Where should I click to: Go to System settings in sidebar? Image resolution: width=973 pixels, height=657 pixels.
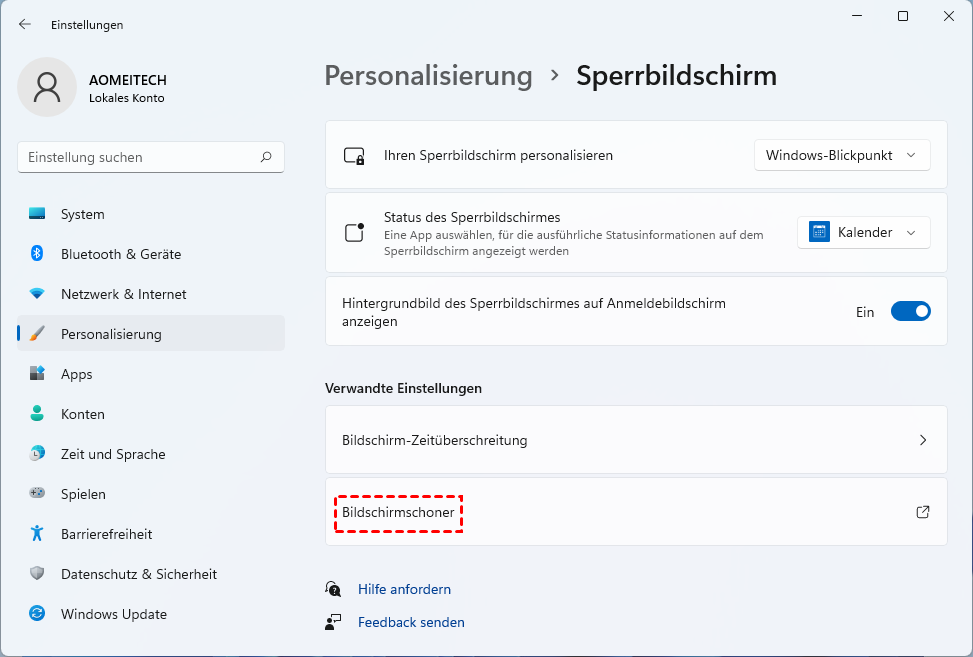click(x=82, y=214)
